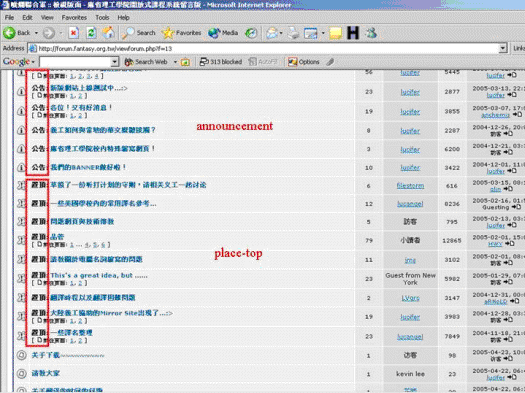Click the Mail envelope icon
The height and width of the screenshot is (393, 525).
[272, 33]
